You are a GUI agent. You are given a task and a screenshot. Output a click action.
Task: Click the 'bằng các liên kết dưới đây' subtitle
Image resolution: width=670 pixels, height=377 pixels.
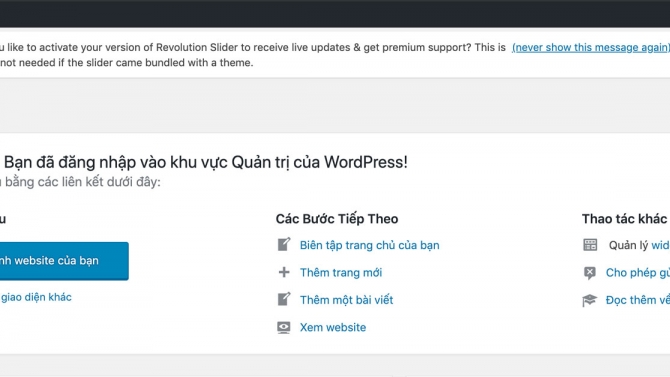tap(80, 182)
